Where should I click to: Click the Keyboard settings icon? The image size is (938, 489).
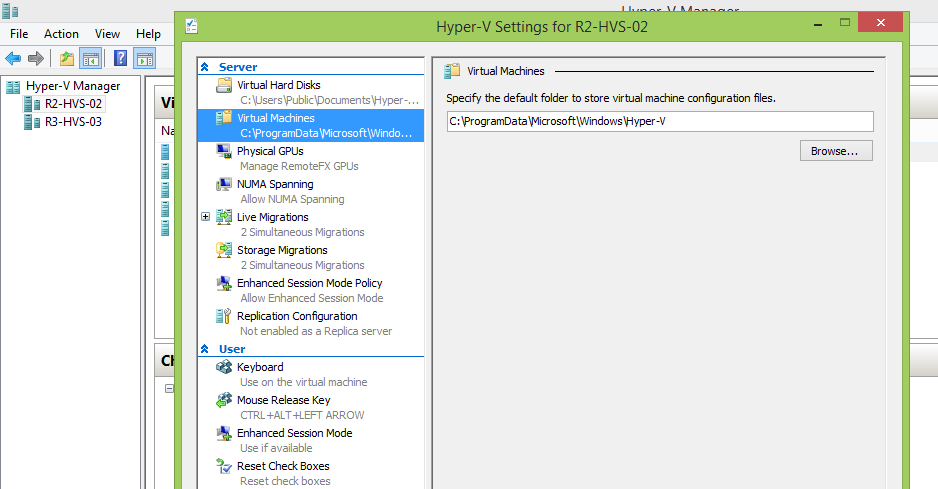point(224,366)
